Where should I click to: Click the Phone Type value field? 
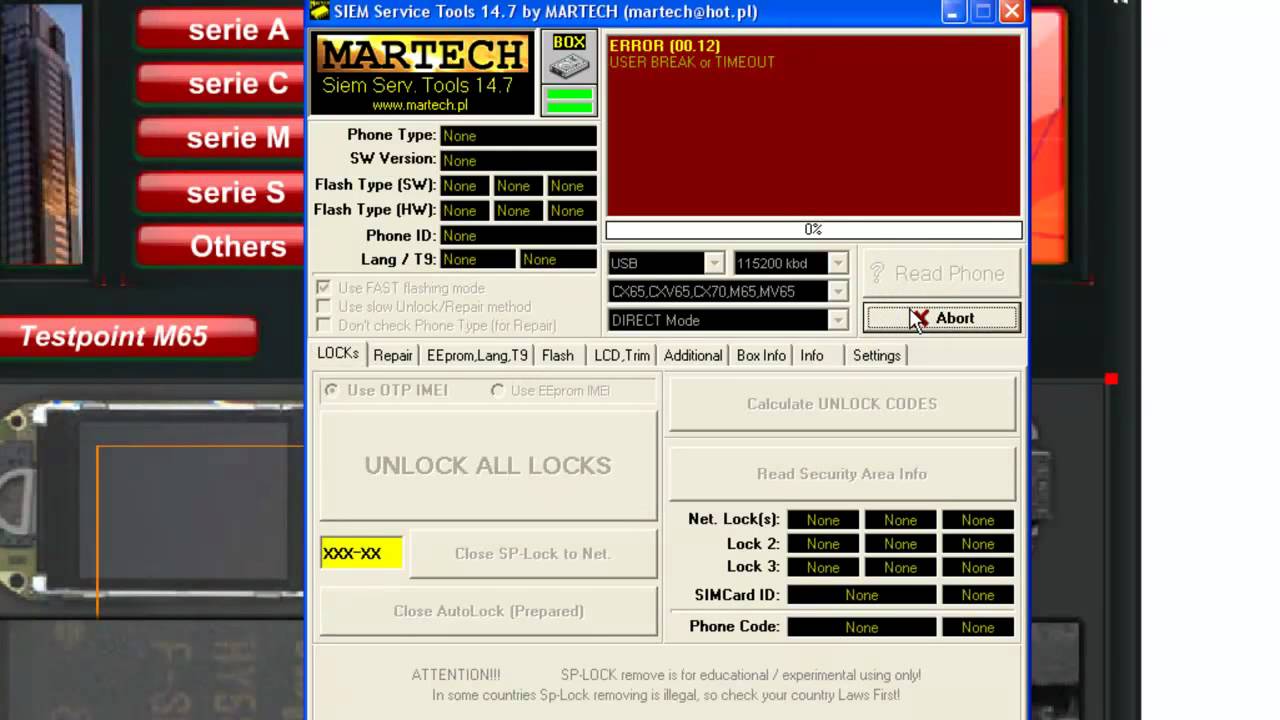(x=518, y=136)
